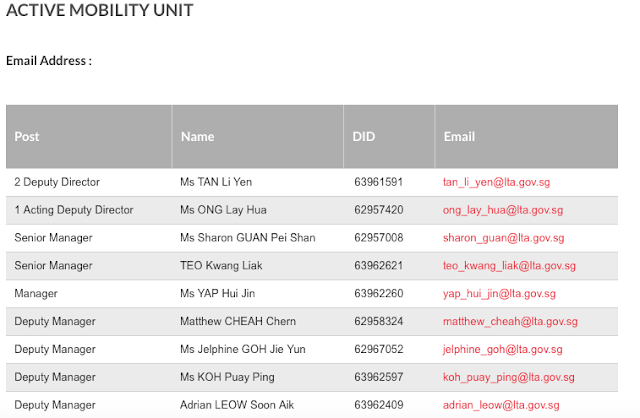Click the 1 Acting Deputy Director cell
This screenshot has height=418, width=640.
(x=74, y=211)
